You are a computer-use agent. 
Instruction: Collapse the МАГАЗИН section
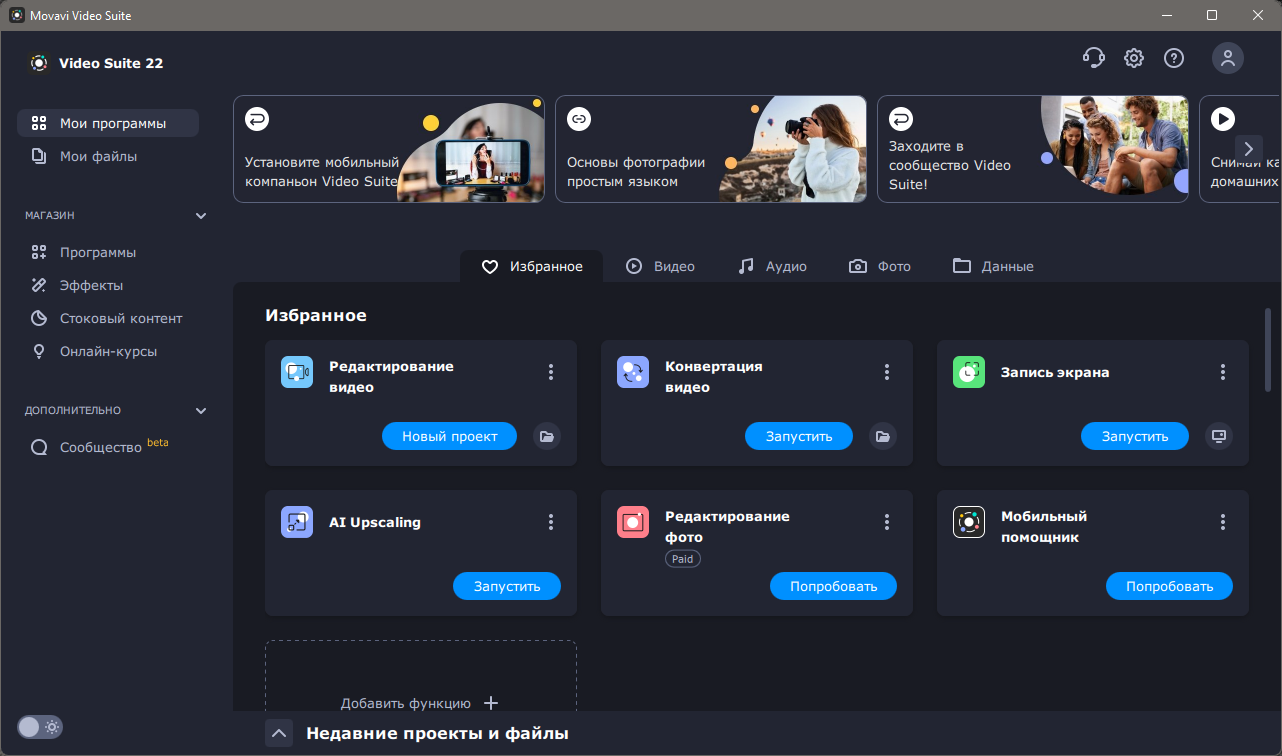201,216
